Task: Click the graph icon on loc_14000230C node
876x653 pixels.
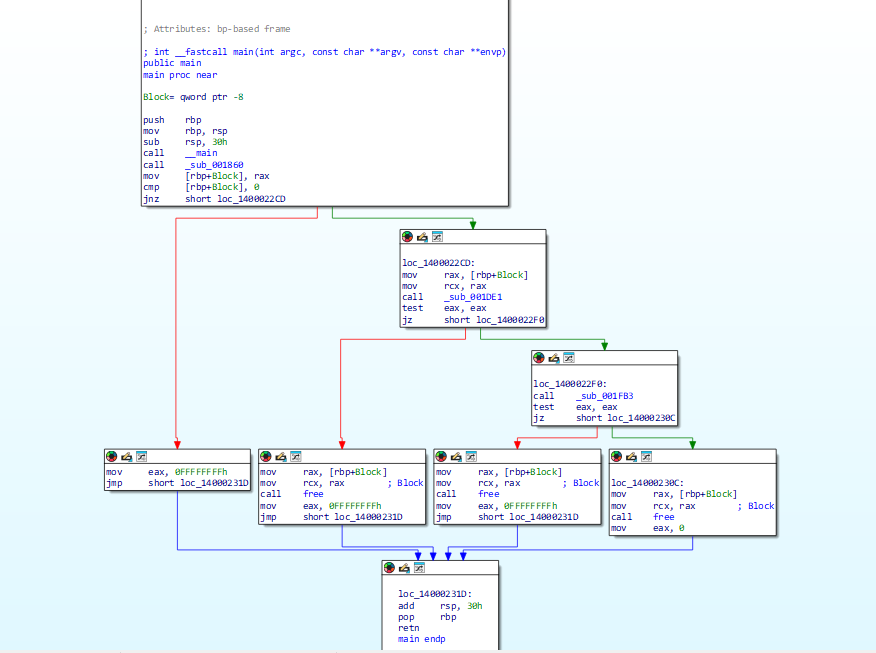Action: [646, 456]
